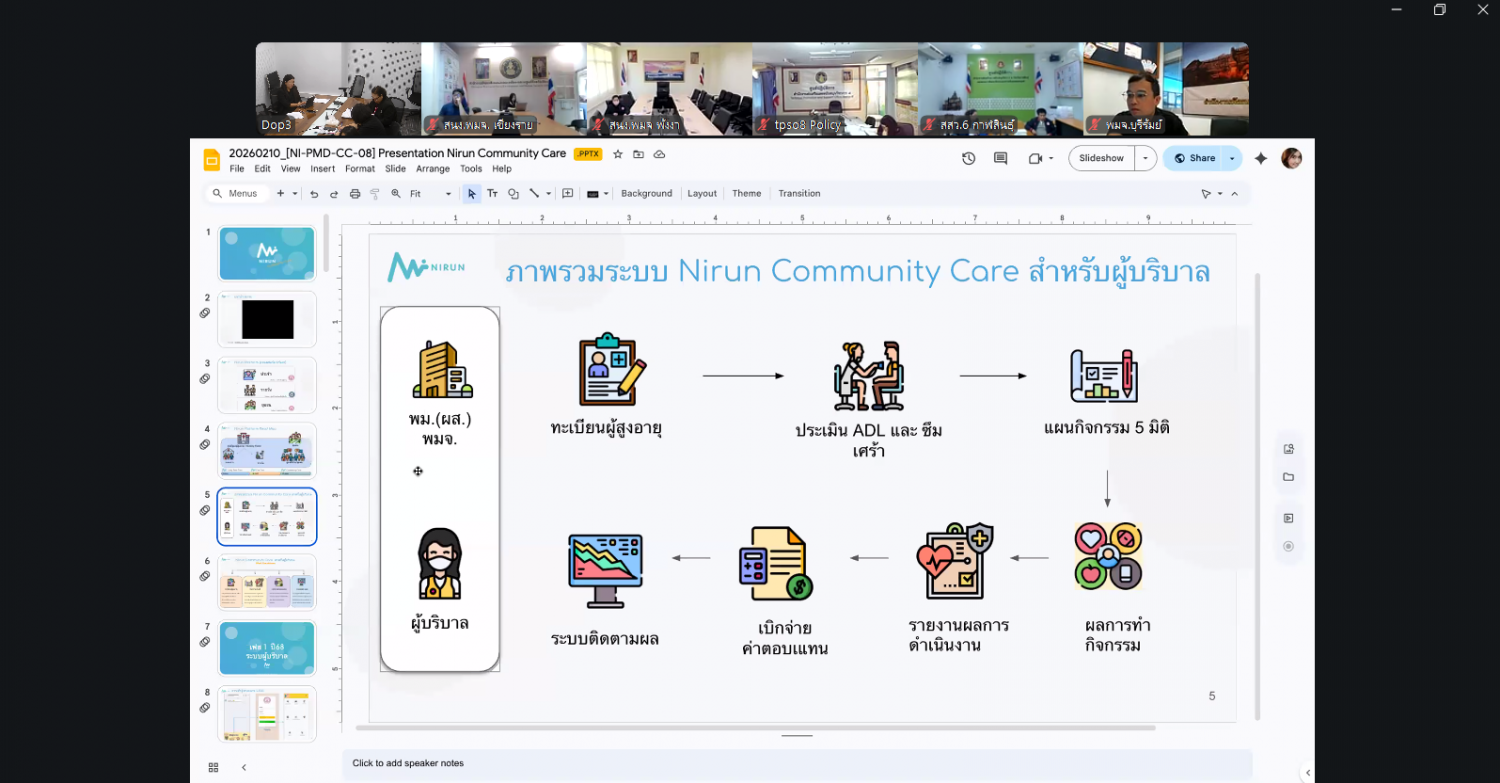Image resolution: width=1500 pixels, height=783 pixels.
Task: Collapse the slide filmstrip panel
Action: (x=243, y=767)
